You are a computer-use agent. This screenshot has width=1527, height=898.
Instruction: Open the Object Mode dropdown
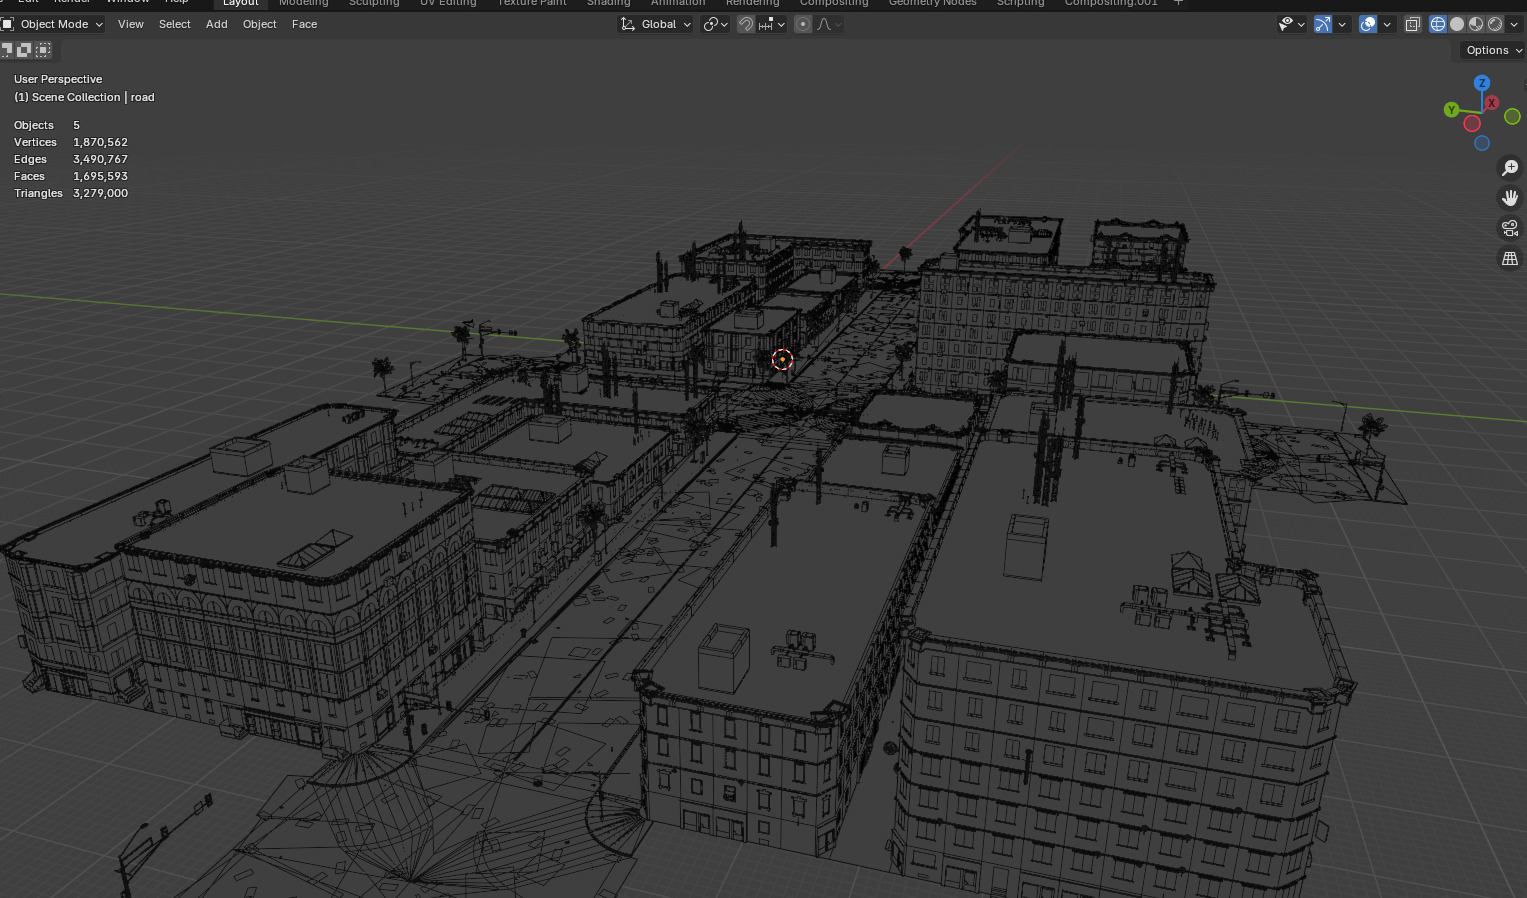point(53,24)
